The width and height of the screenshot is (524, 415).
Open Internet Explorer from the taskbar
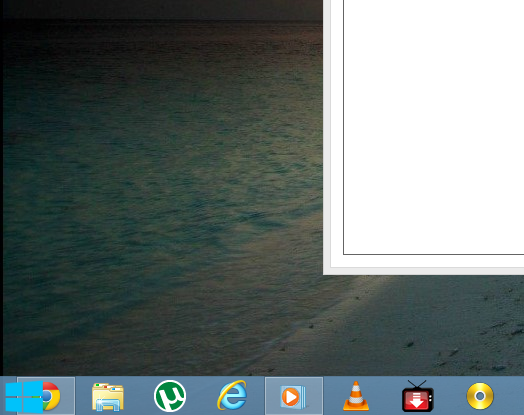232,395
